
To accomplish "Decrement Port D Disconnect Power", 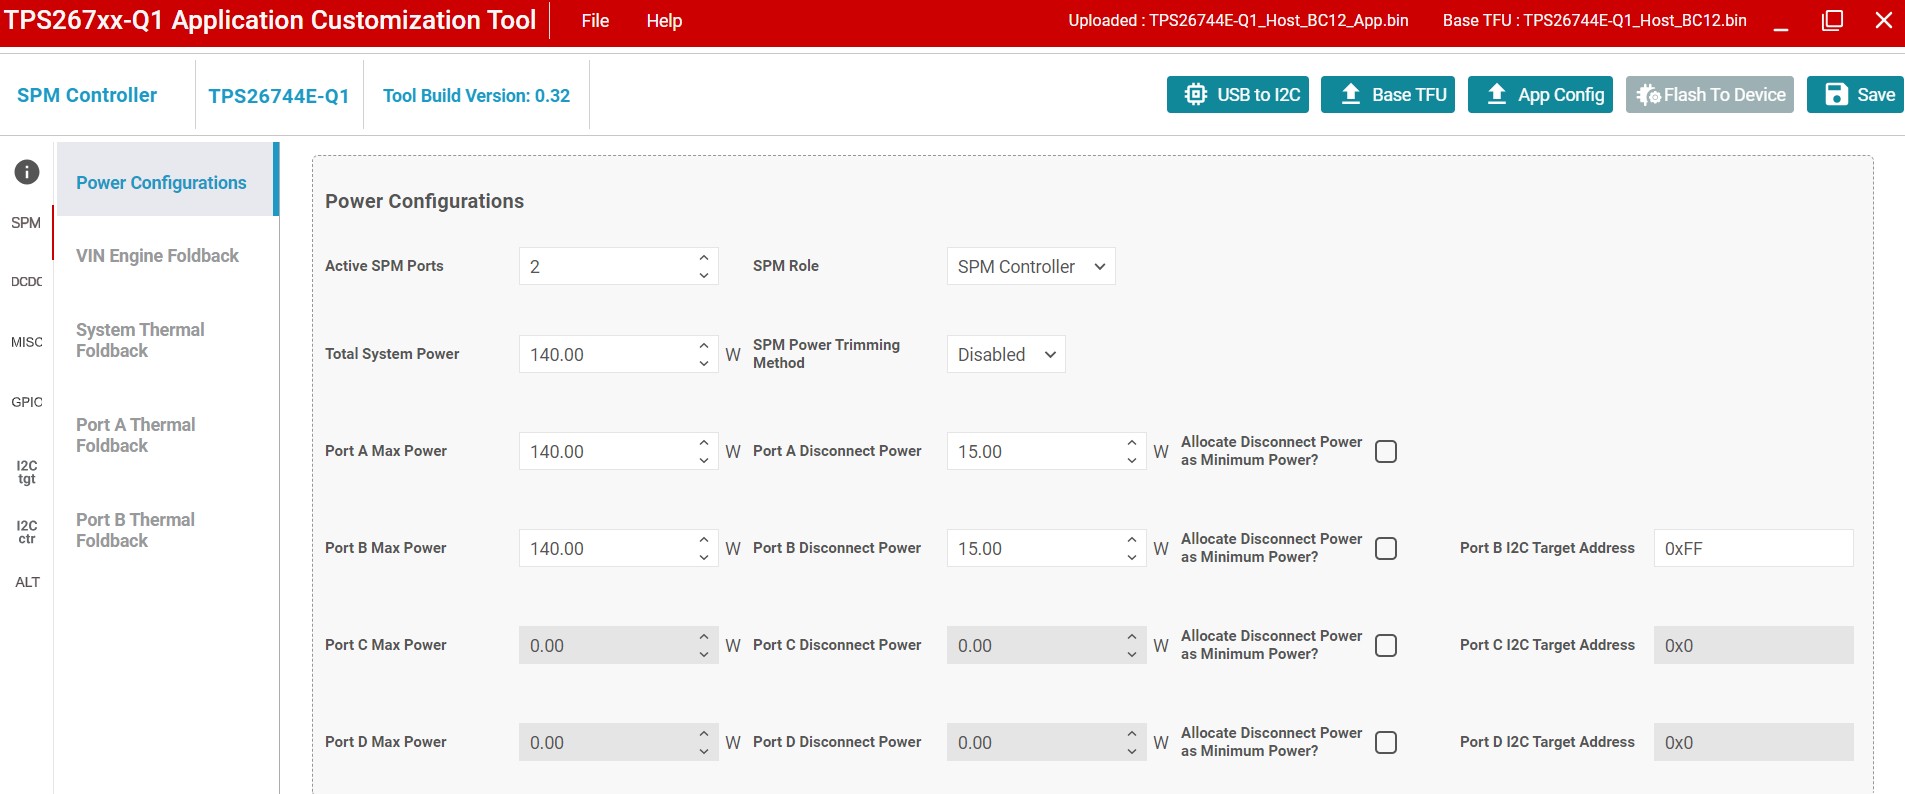I will (x=1132, y=752).
